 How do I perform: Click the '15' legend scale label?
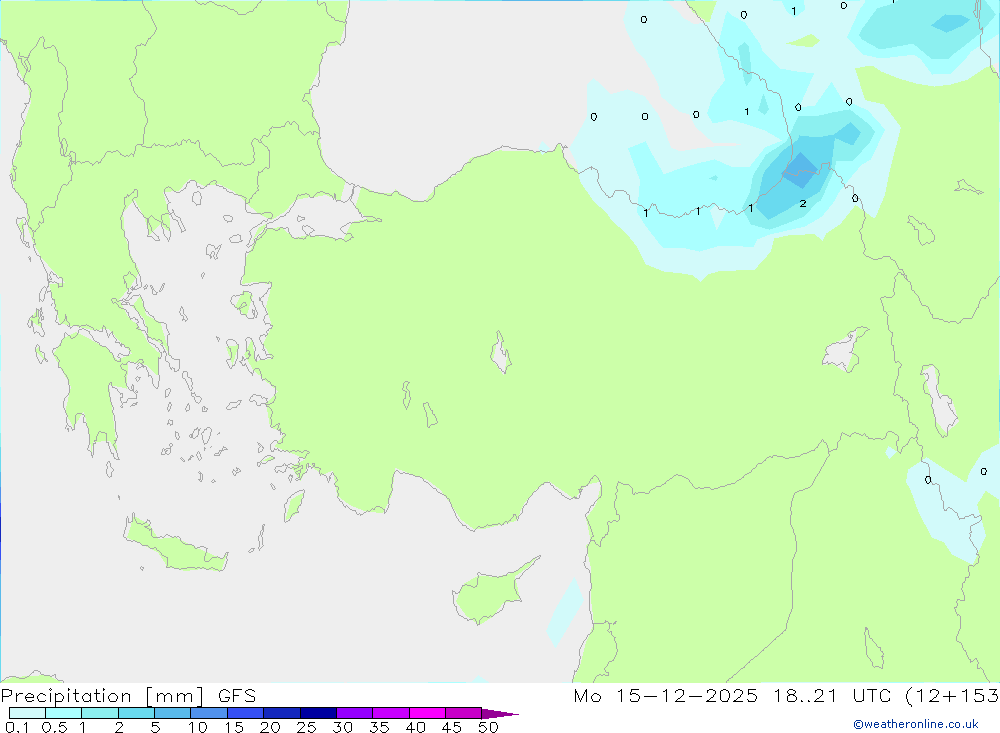[x=234, y=727]
